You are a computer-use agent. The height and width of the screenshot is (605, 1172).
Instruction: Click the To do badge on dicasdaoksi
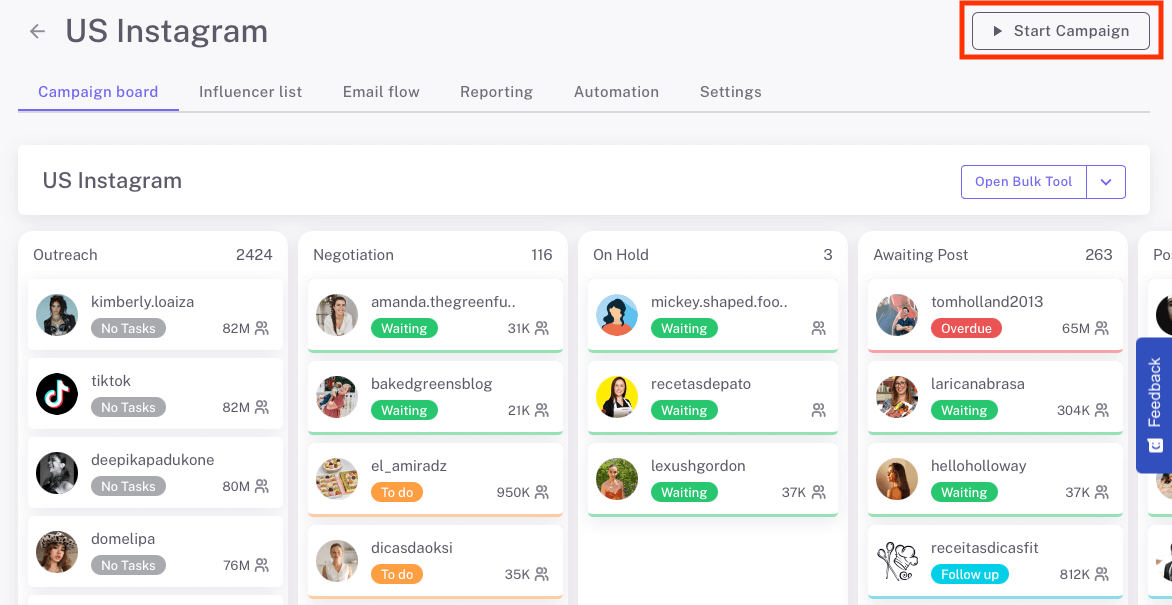coord(397,574)
